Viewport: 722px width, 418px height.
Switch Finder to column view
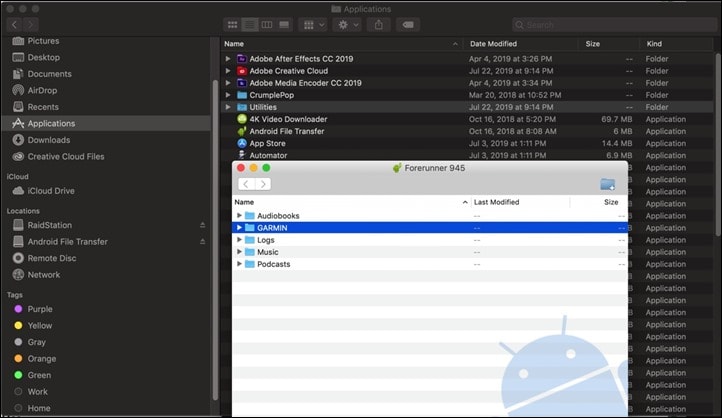(x=267, y=24)
